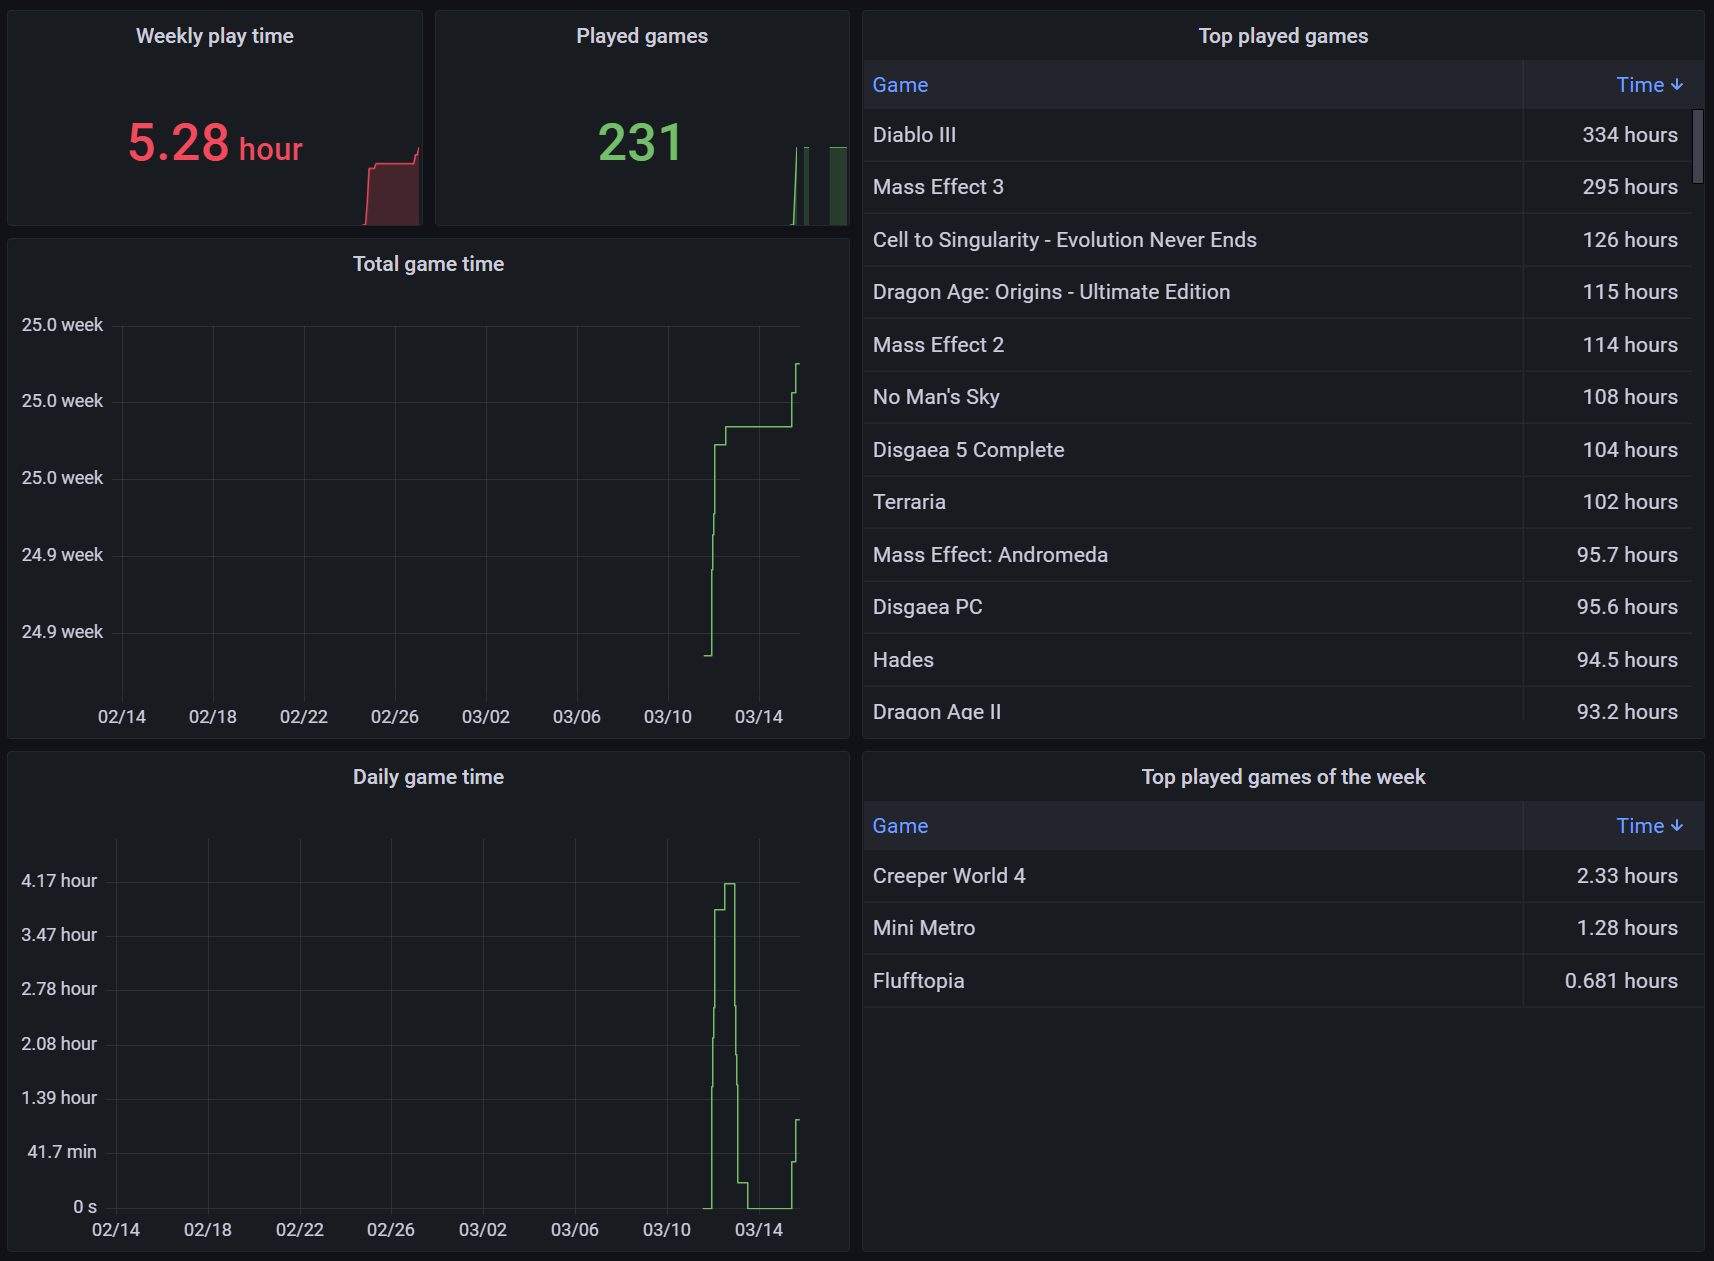Click the 0 s axis label
Viewport: 1714px width, 1261px height.
pos(85,1207)
